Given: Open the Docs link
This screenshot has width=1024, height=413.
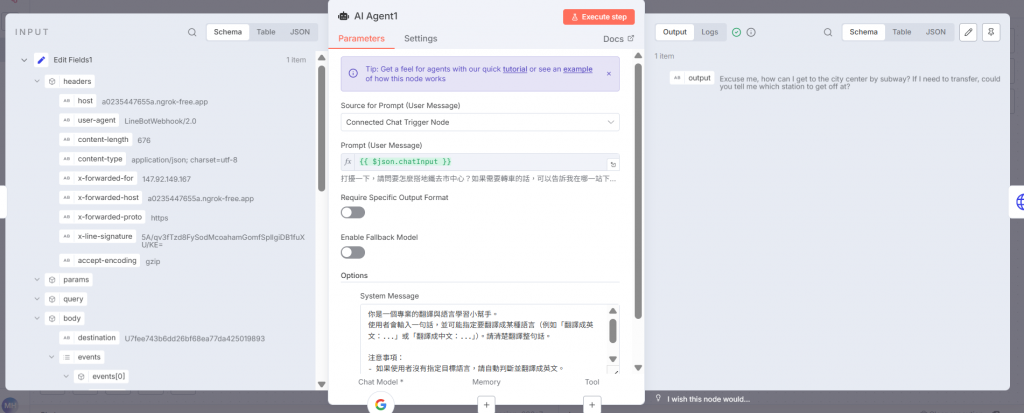Looking at the screenshot, I should click(x=618, y=39).
